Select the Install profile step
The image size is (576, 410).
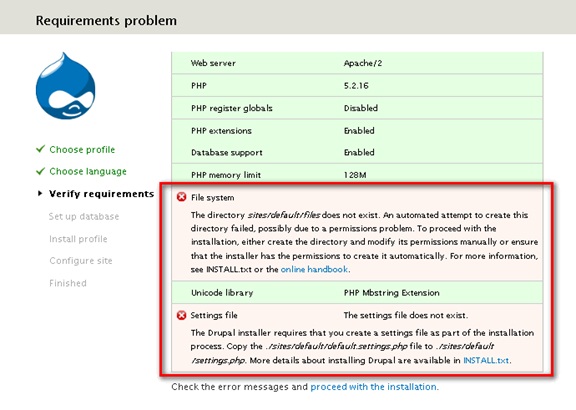[x=78, y=239]
